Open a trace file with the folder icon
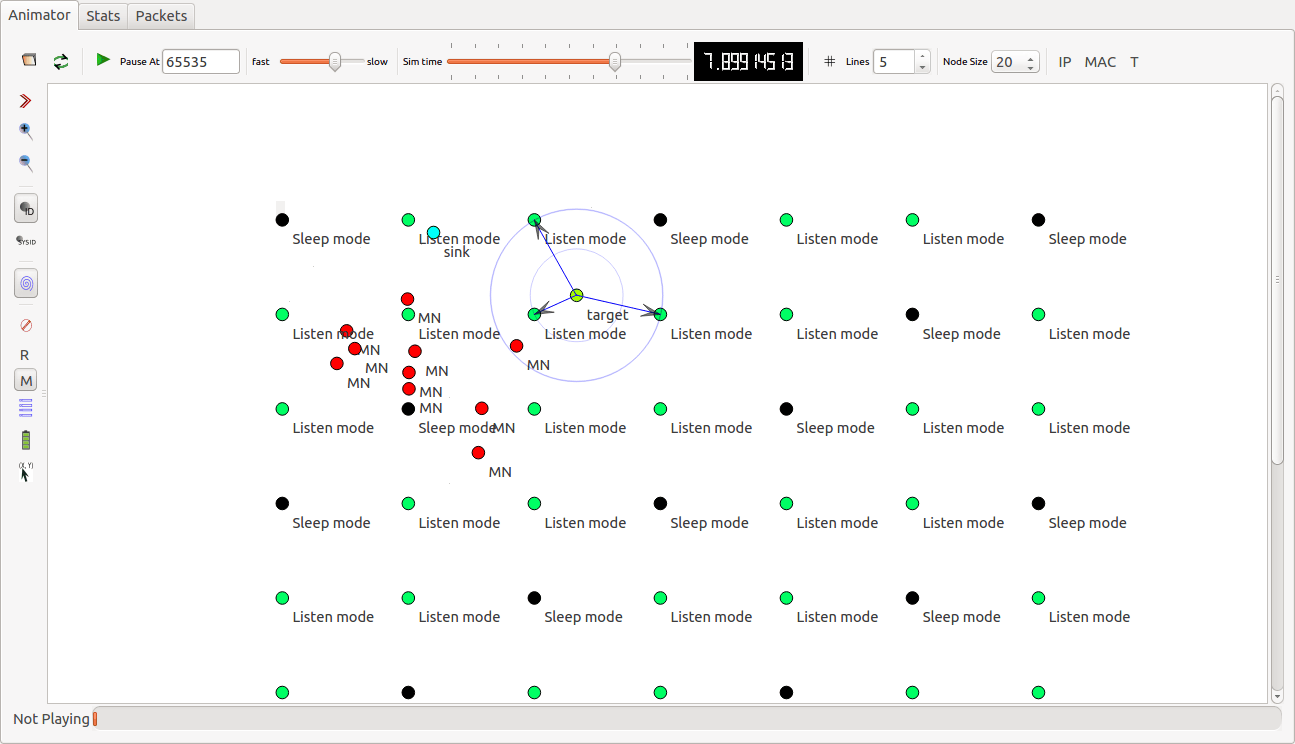This screenshot has width=1295, height=744. pos(29,61)
